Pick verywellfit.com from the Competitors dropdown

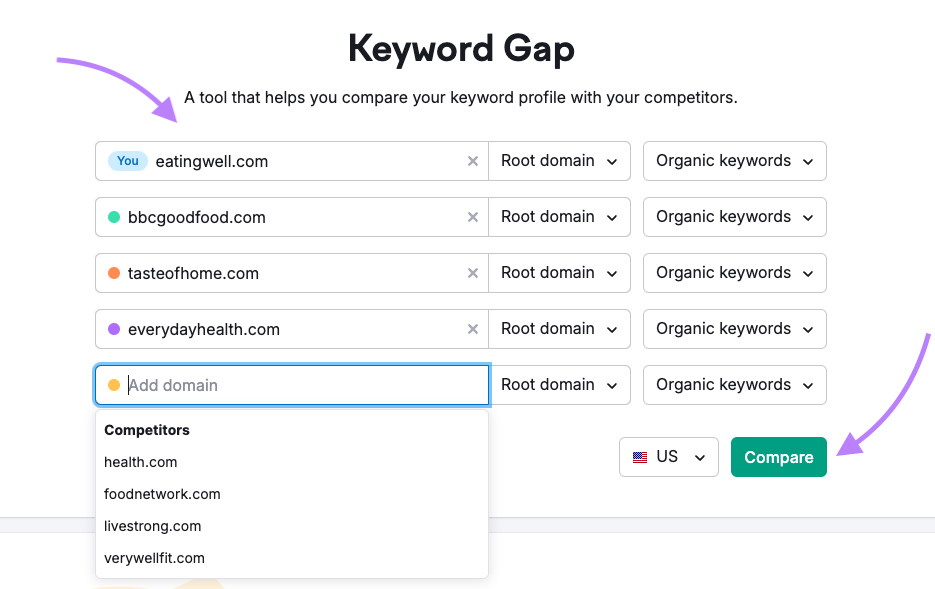(154, 558)
